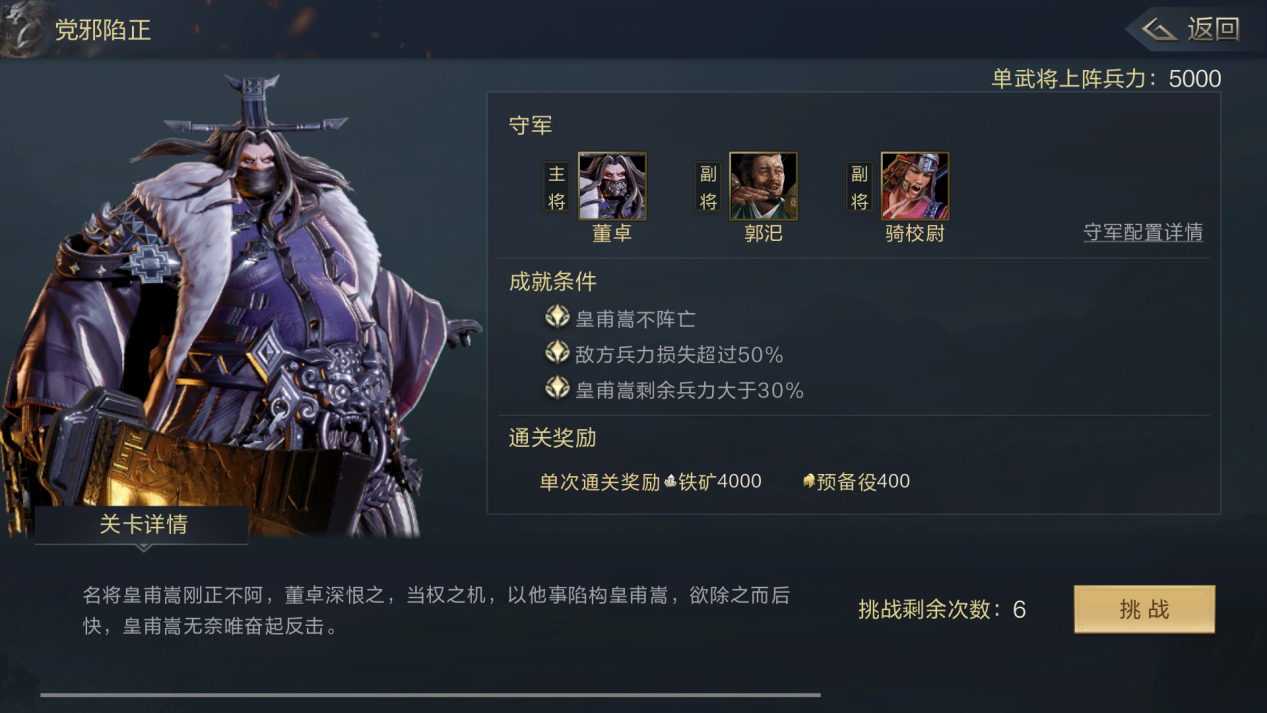Select 董卓 general portrait
The image size is (1267, 713).
point(612,186)
